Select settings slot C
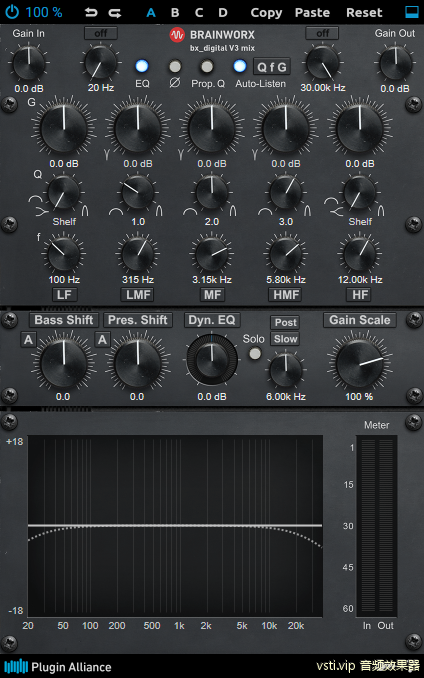The height and width of the screenshot is (678, 424). [x=199, y=13]
